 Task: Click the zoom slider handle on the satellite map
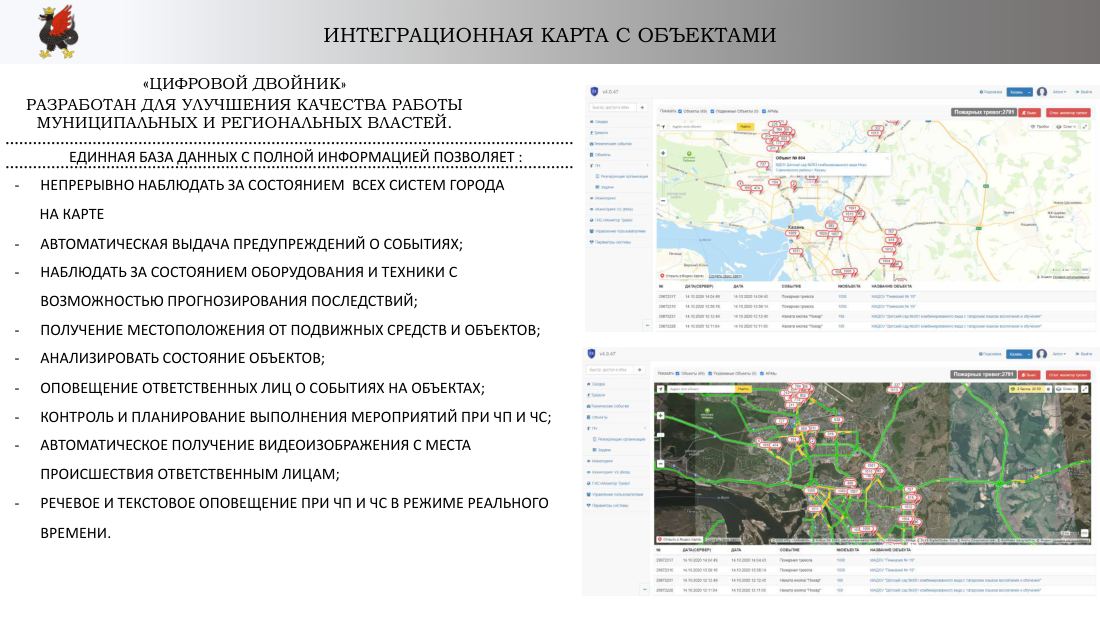[x=660, y=436]
